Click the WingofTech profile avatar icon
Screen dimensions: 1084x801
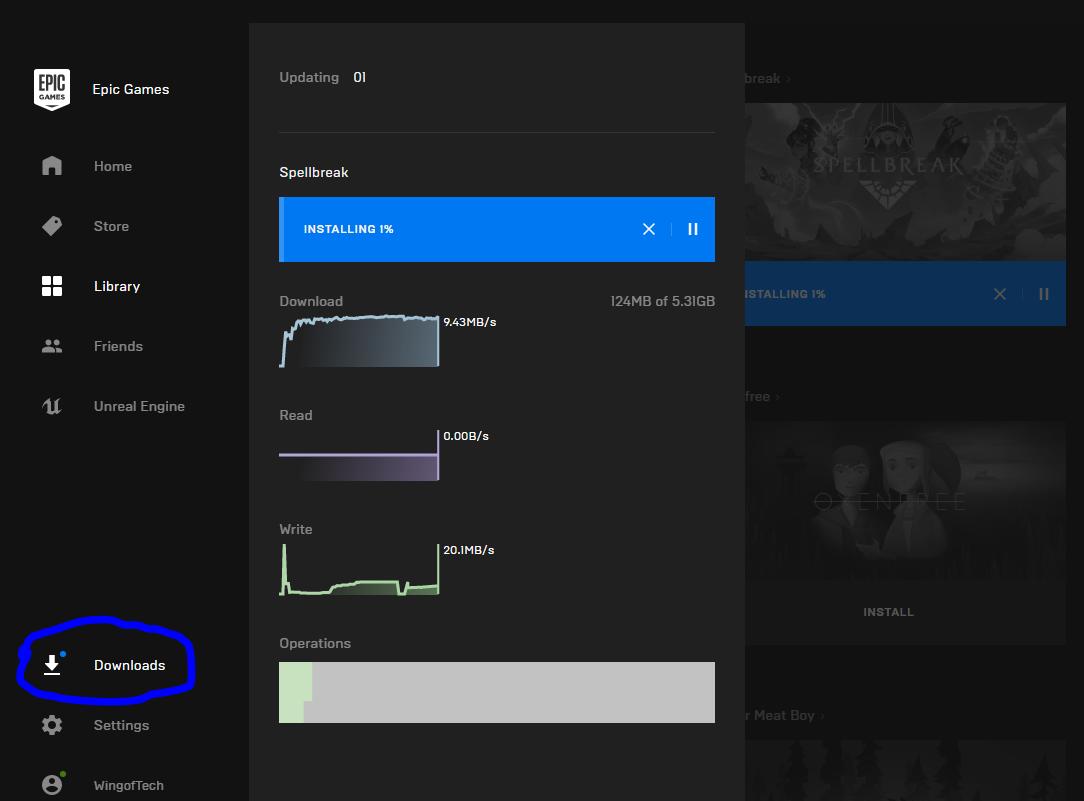click(52, 784)
